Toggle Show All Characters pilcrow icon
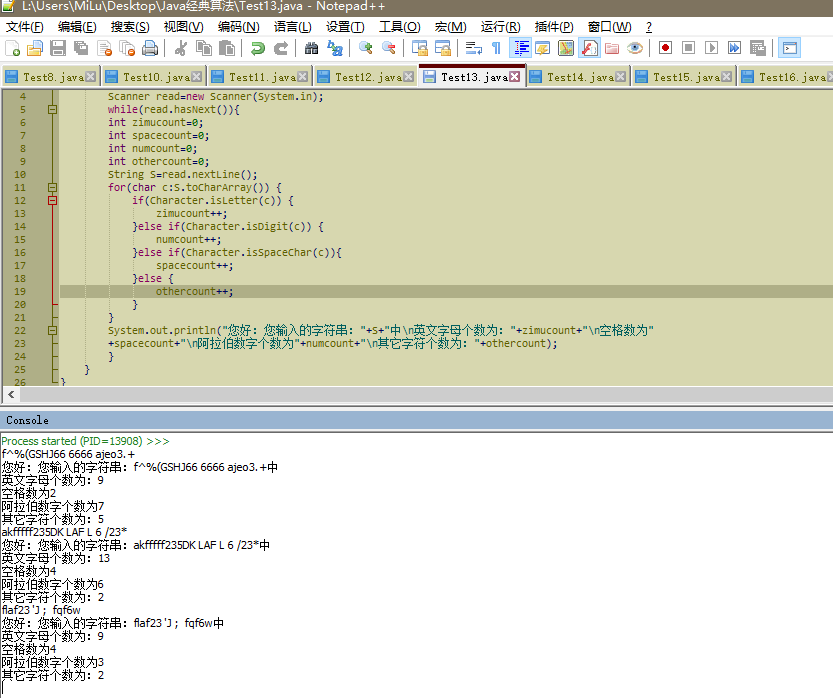Screen dimensions: 833x698 click(497, 48)
